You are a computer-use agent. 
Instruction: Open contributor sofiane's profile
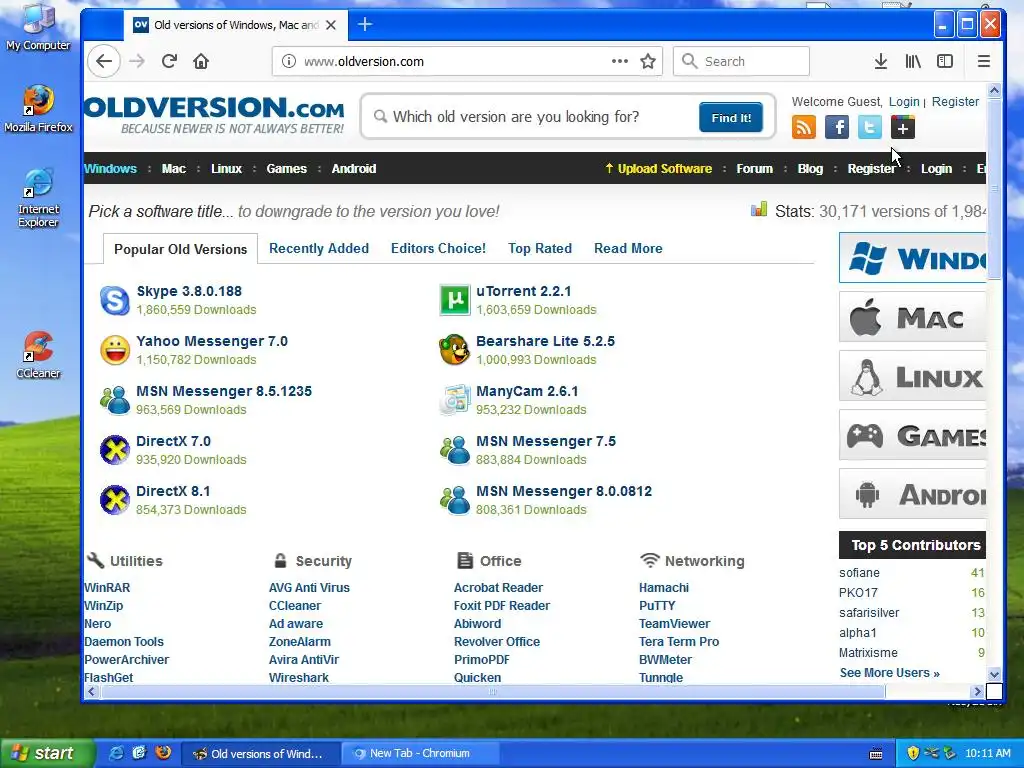pyautogui.click(x=859, y=573)
